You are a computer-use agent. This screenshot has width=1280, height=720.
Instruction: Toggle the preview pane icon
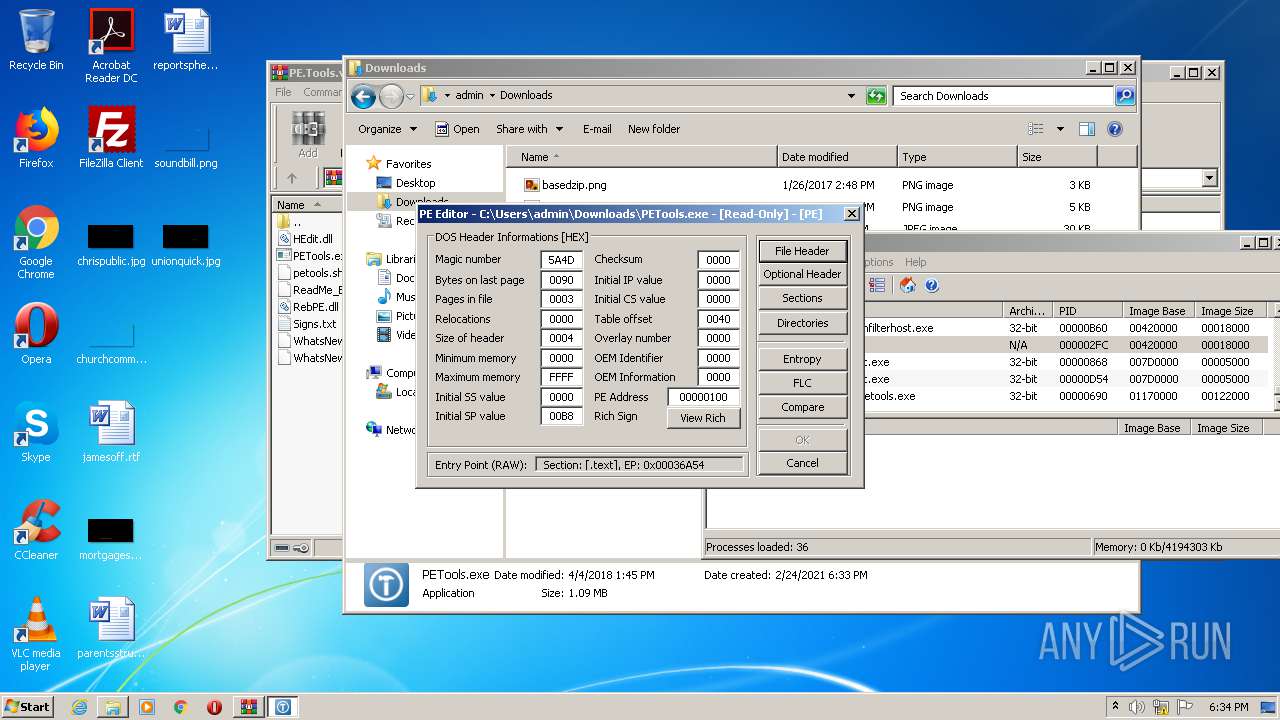coord(1087,129)
